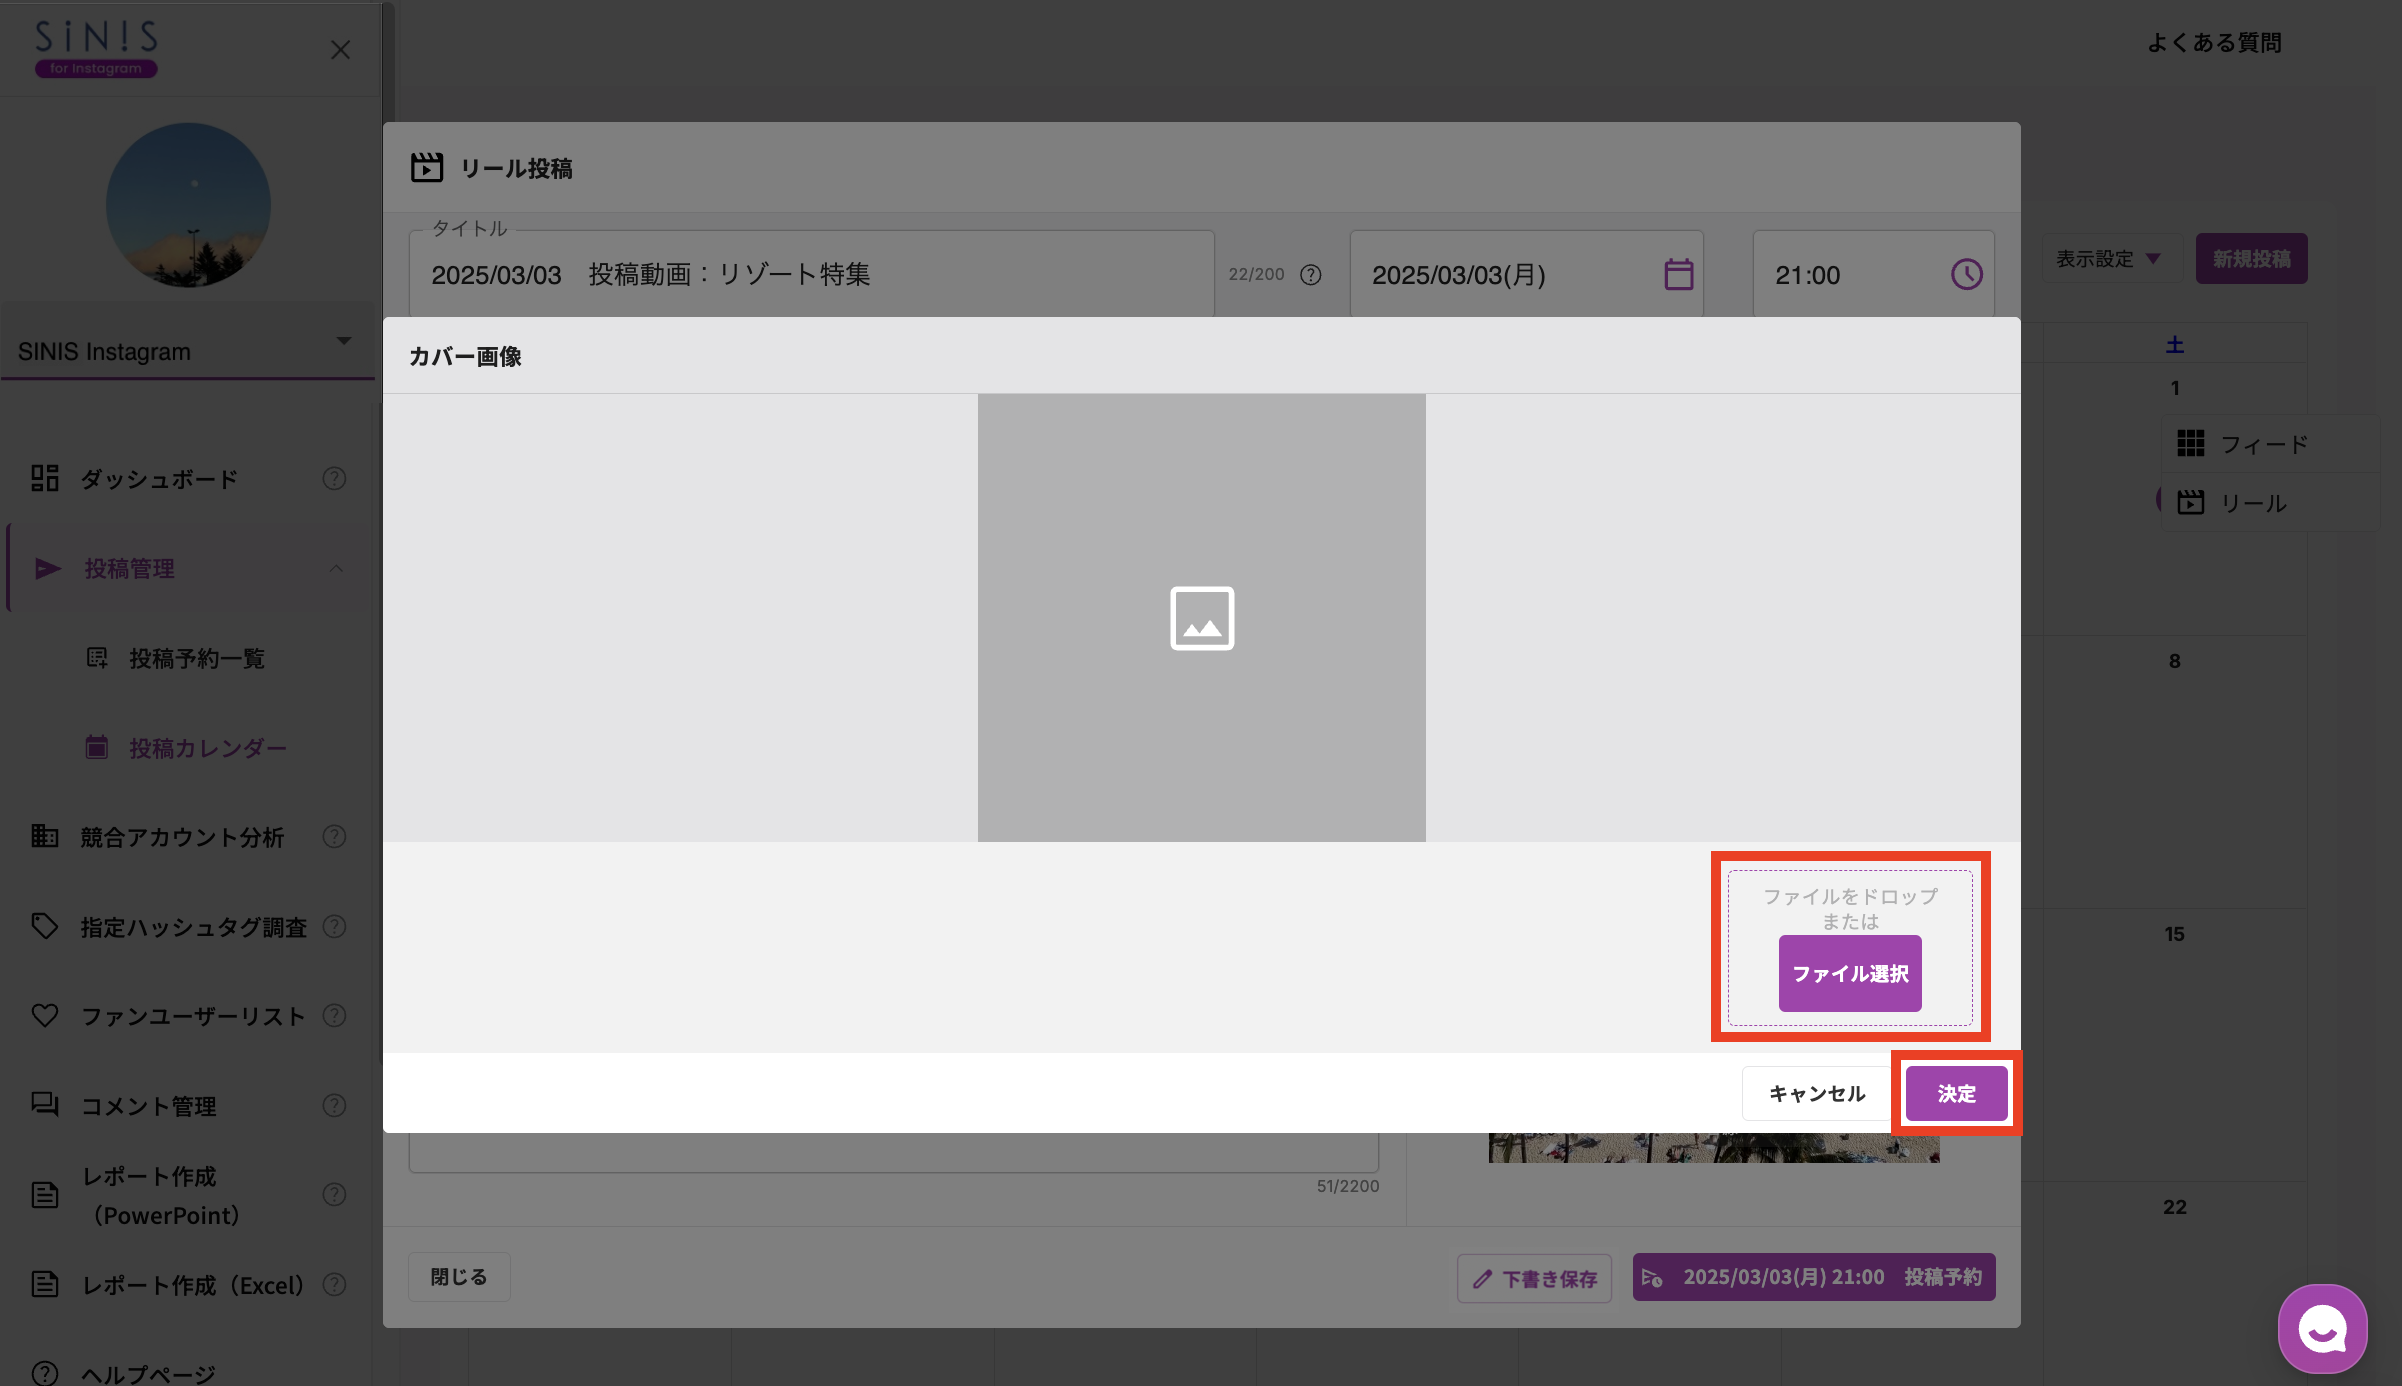Click the fan user list heart icon
2402x1386 pixels.
click(45, 1015)
